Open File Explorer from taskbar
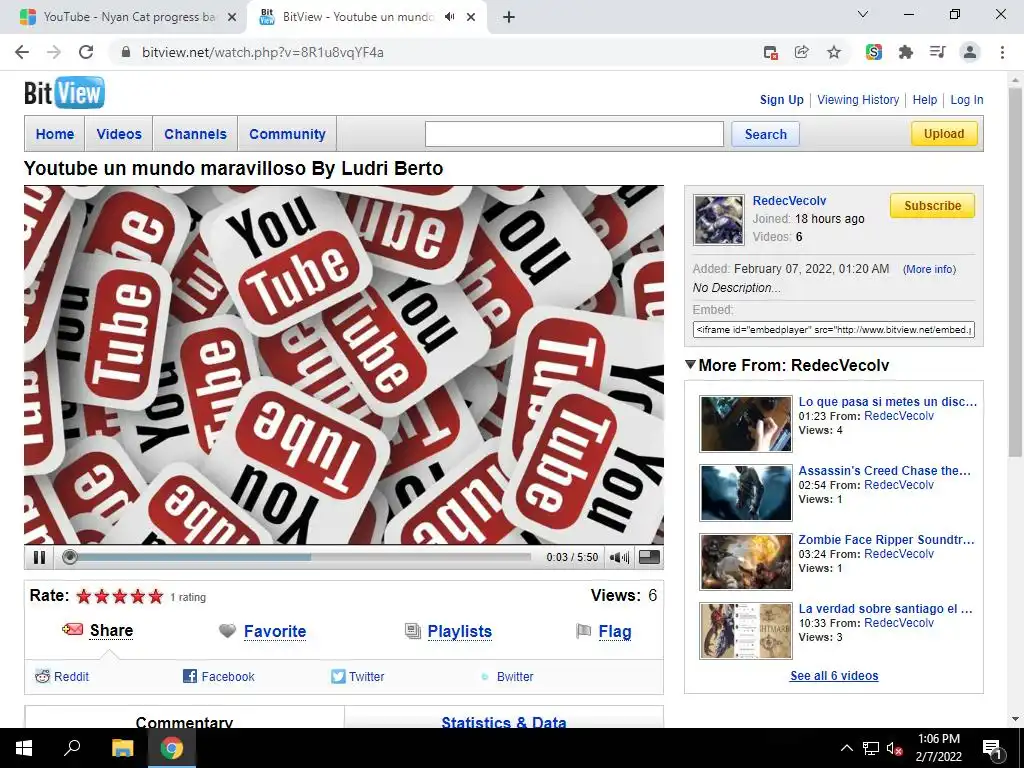This screenshot has height=768, width=1024. [122, 748]
